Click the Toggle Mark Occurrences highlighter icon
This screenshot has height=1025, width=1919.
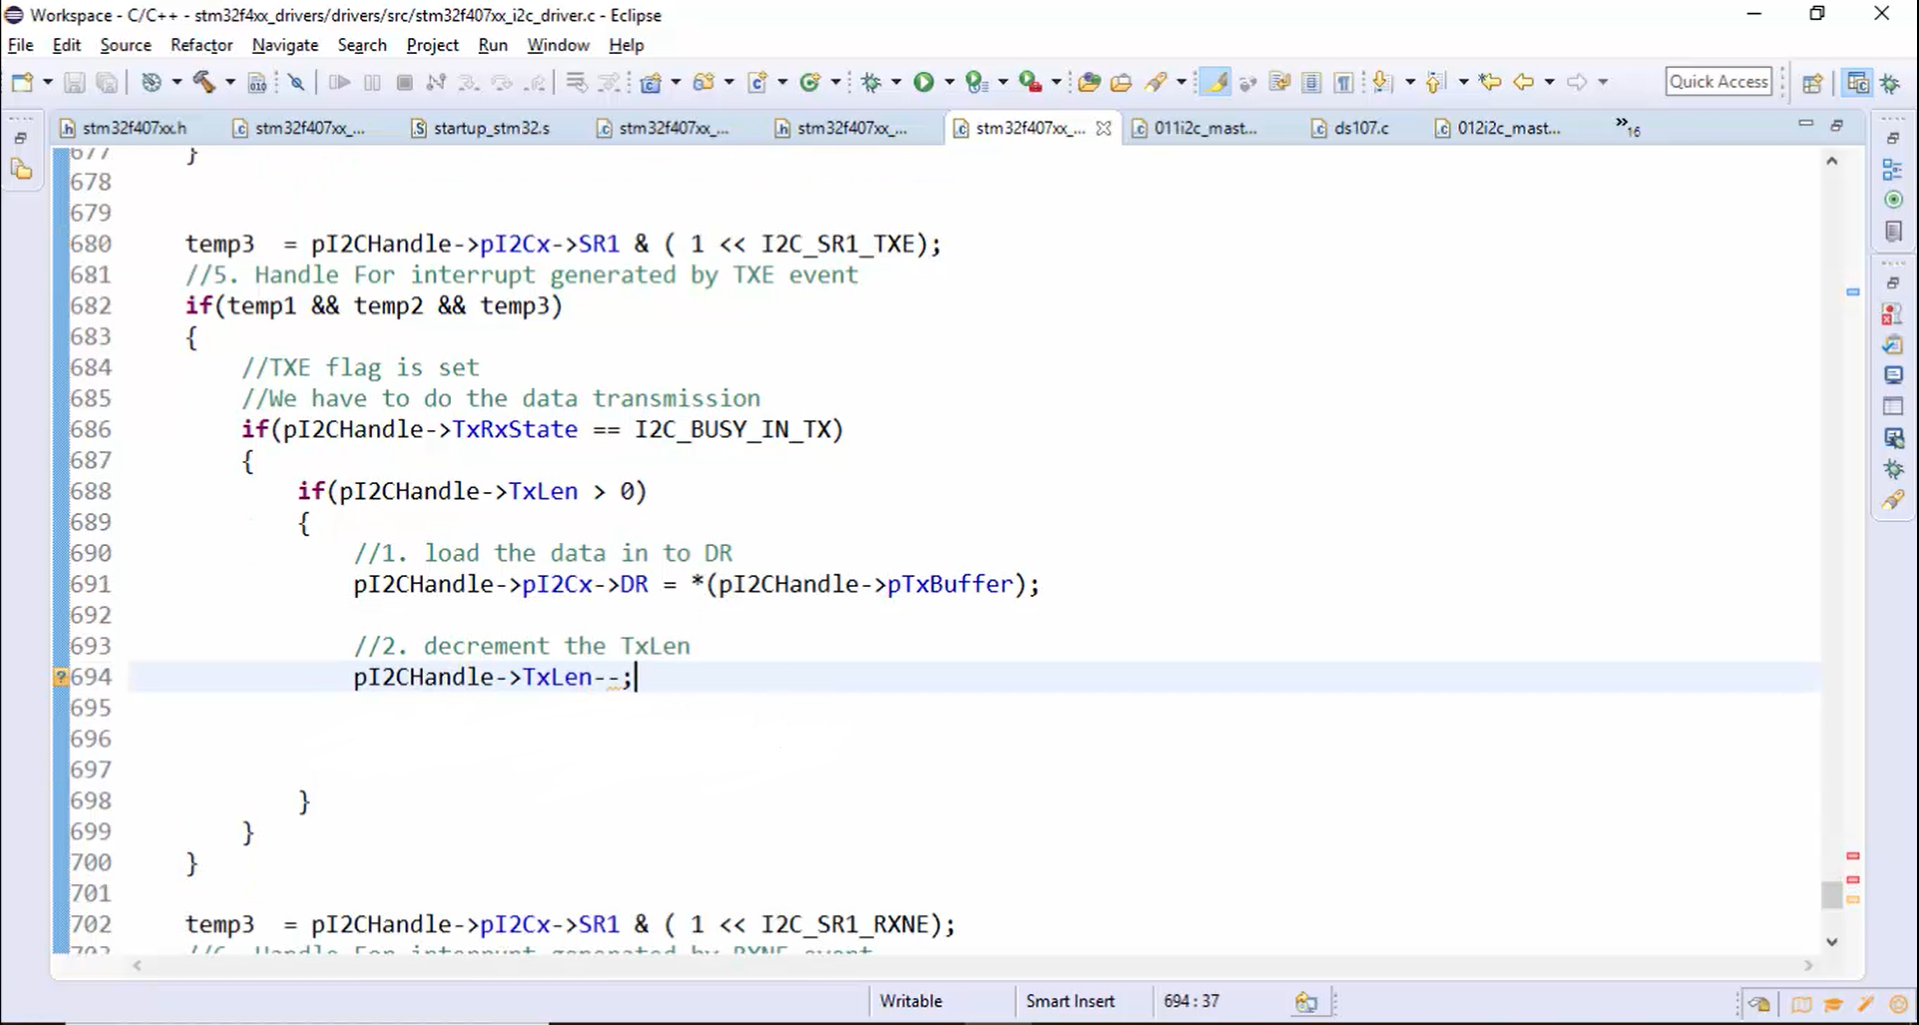pos(1215,82)
